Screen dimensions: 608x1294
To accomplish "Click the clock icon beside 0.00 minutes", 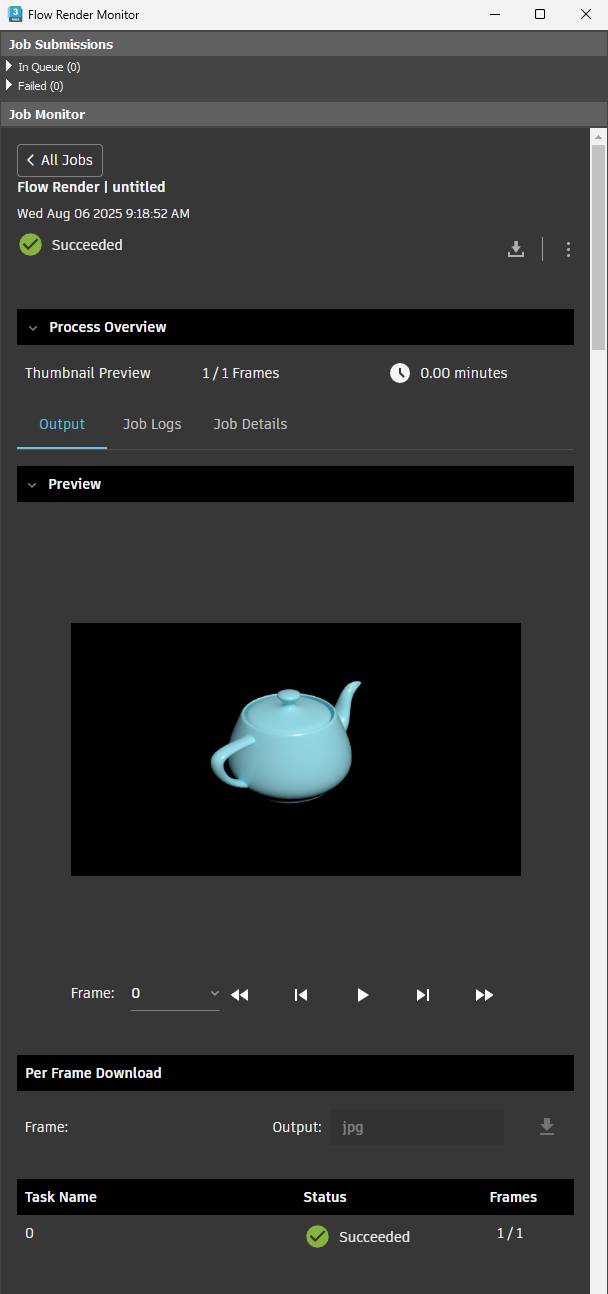I will click(400, 373).
